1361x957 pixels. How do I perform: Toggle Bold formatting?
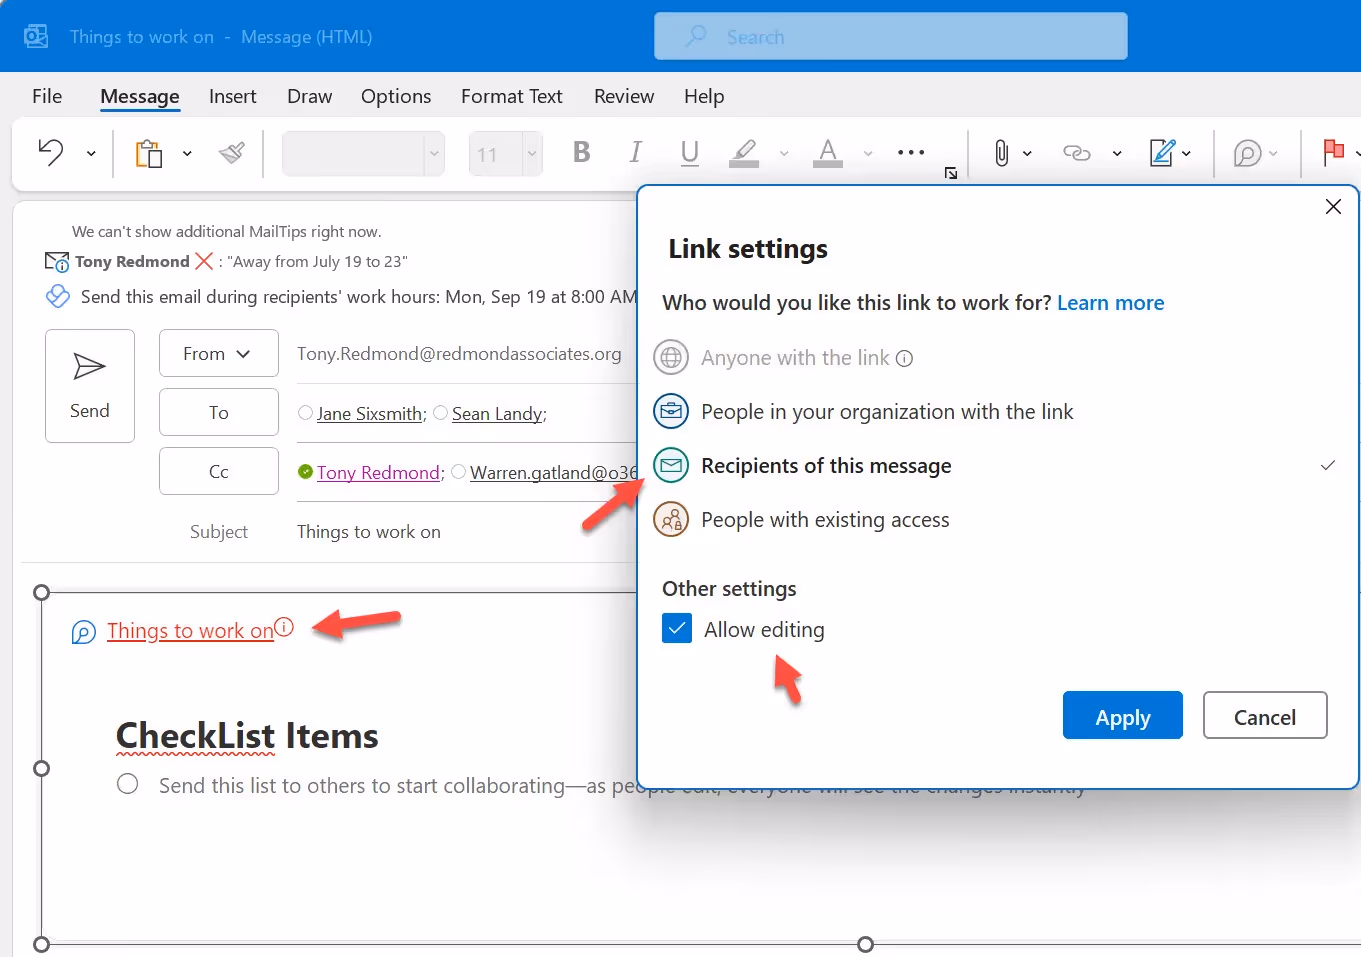coord(581,152)
